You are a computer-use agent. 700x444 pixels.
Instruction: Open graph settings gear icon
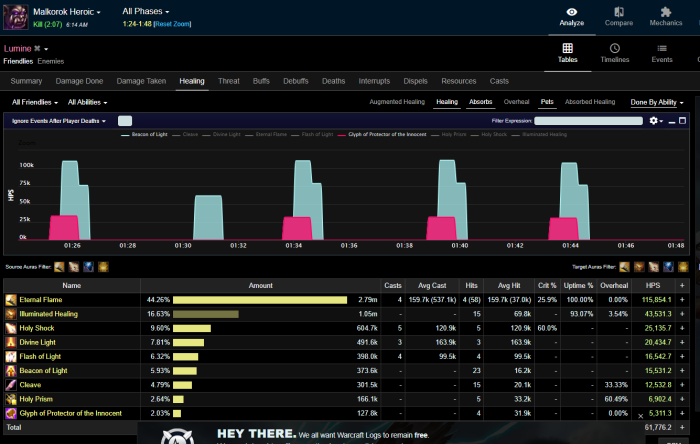click(655, 121)
